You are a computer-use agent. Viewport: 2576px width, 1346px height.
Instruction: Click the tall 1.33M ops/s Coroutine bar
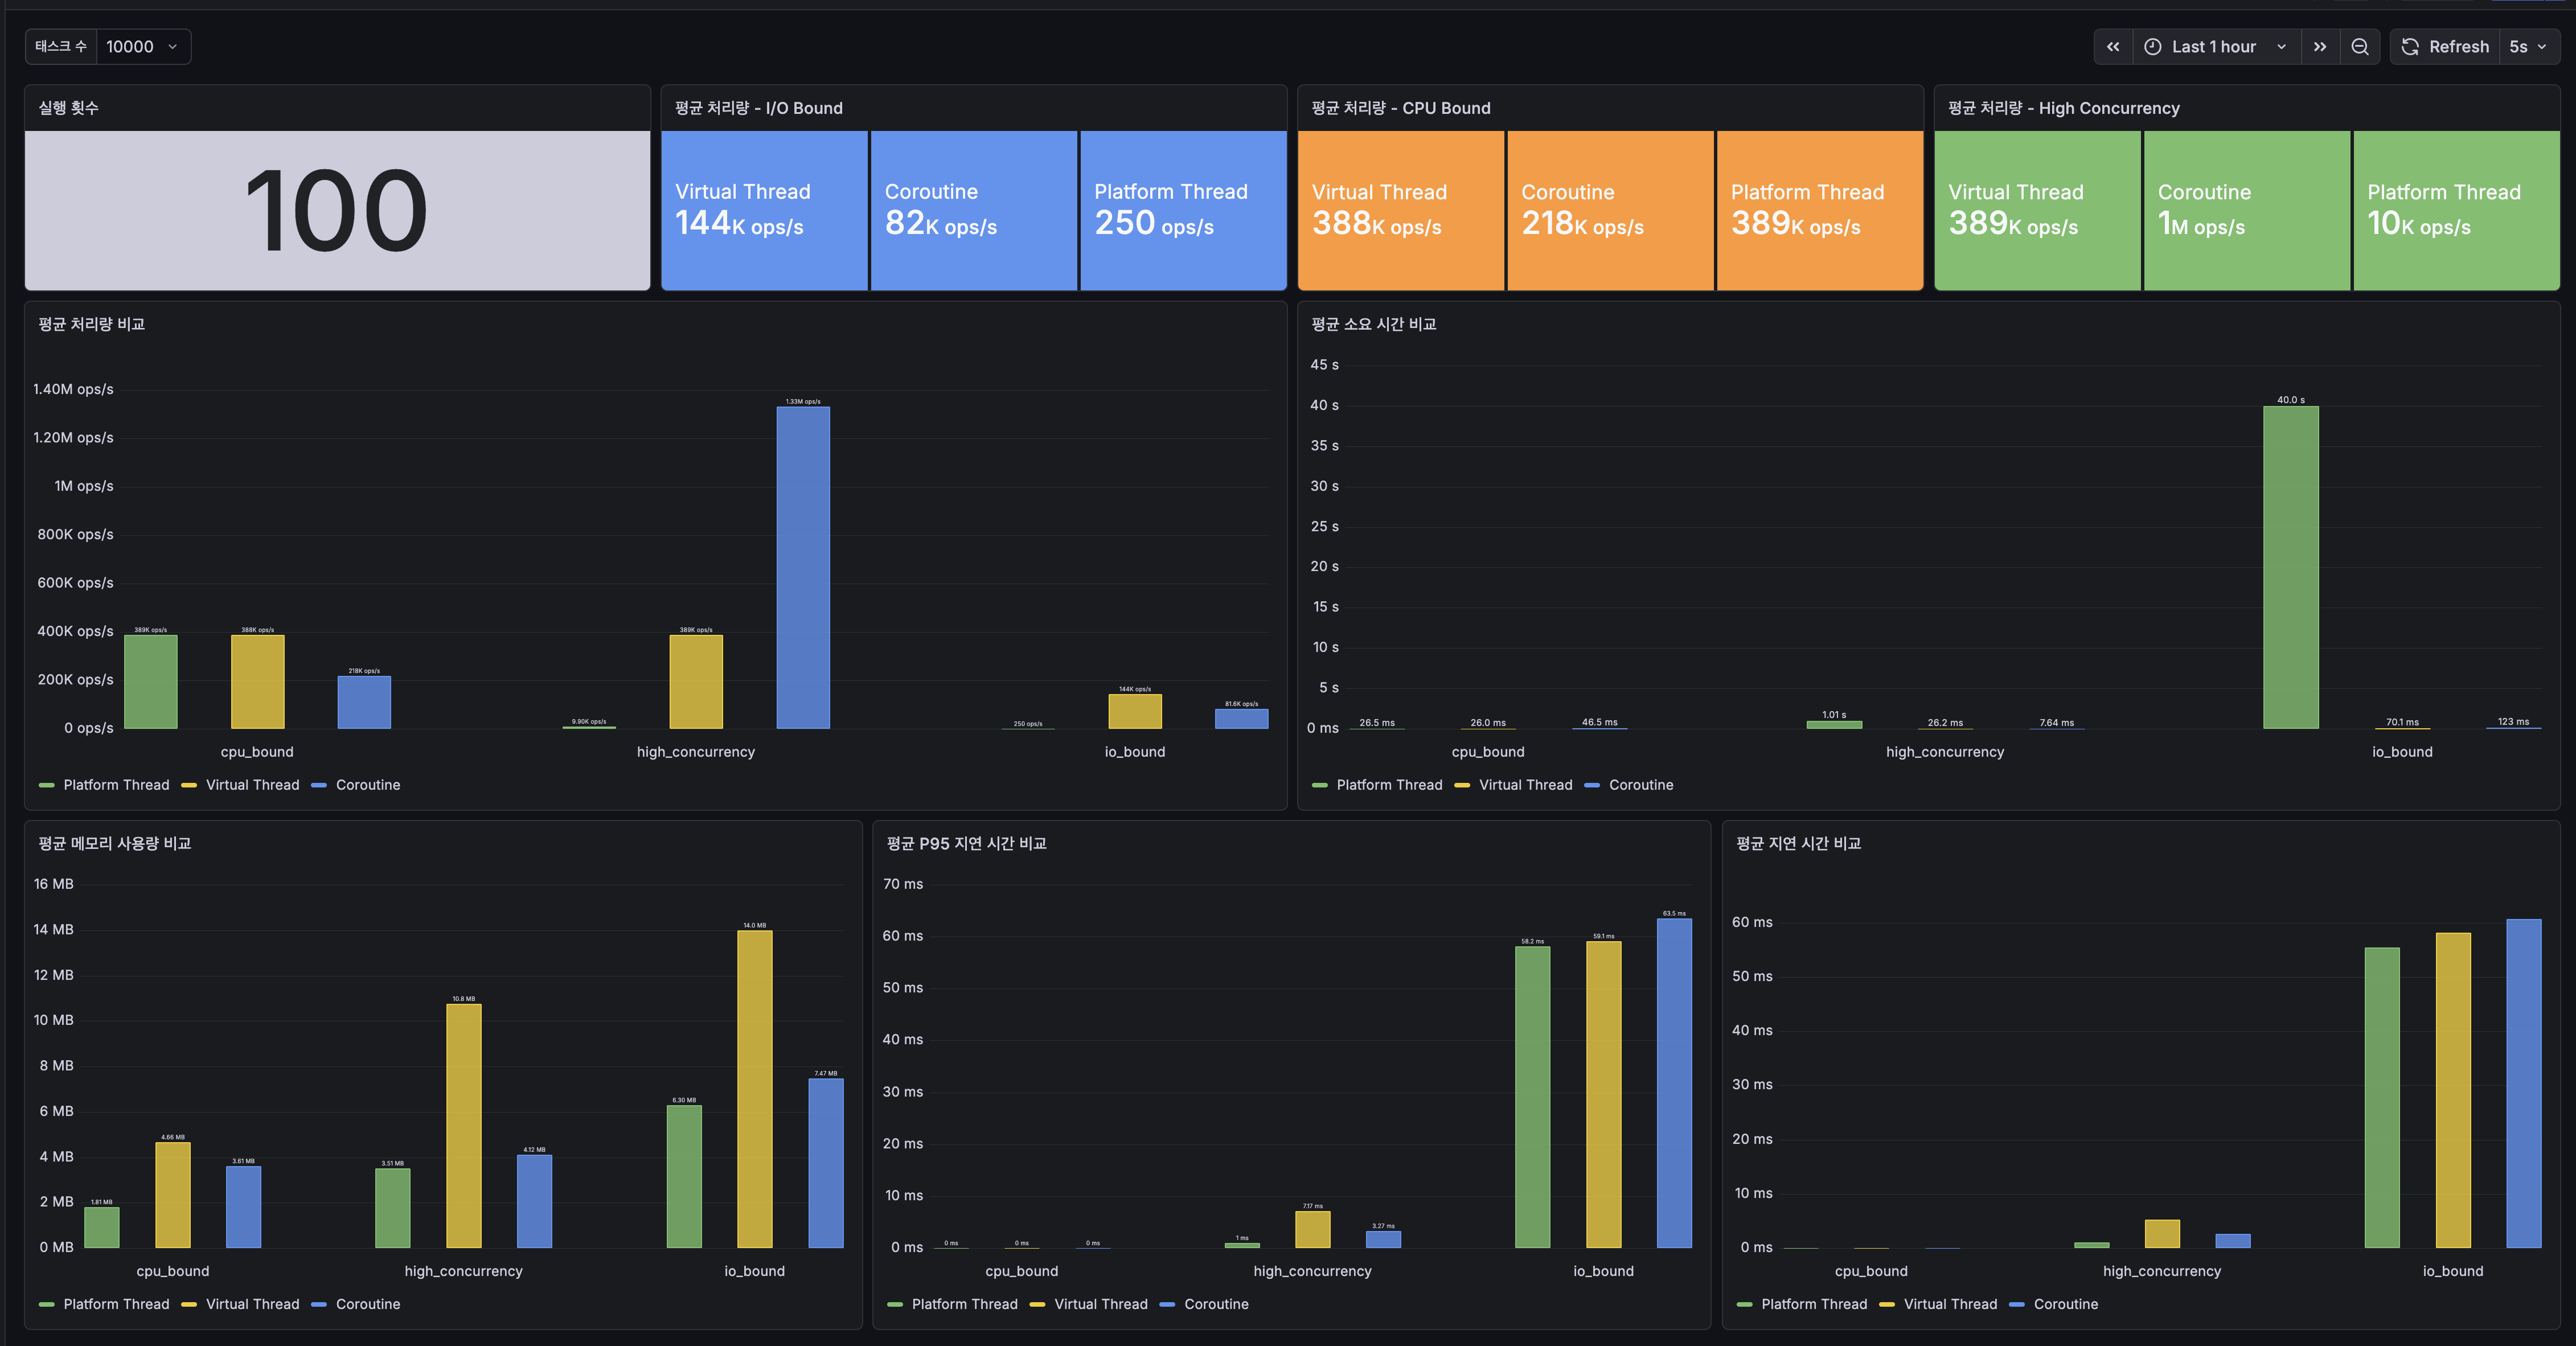click(x=803, y=567)
